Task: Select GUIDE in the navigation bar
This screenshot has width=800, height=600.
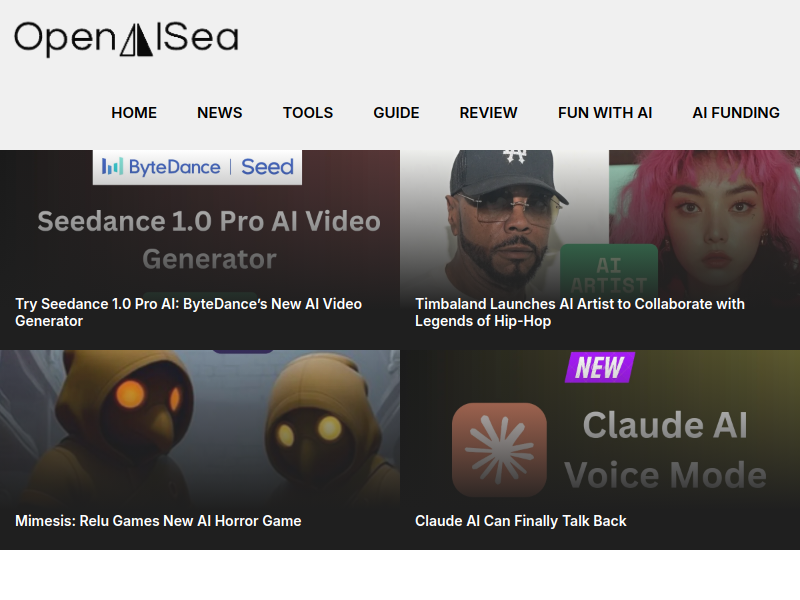Action: [x=396, y=113]
